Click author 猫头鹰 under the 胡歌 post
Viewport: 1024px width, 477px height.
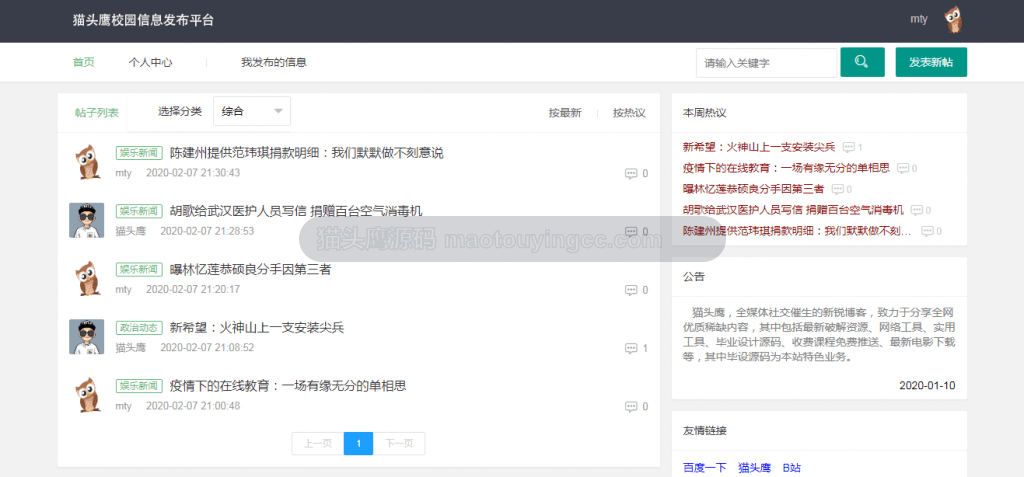(131, 231)
